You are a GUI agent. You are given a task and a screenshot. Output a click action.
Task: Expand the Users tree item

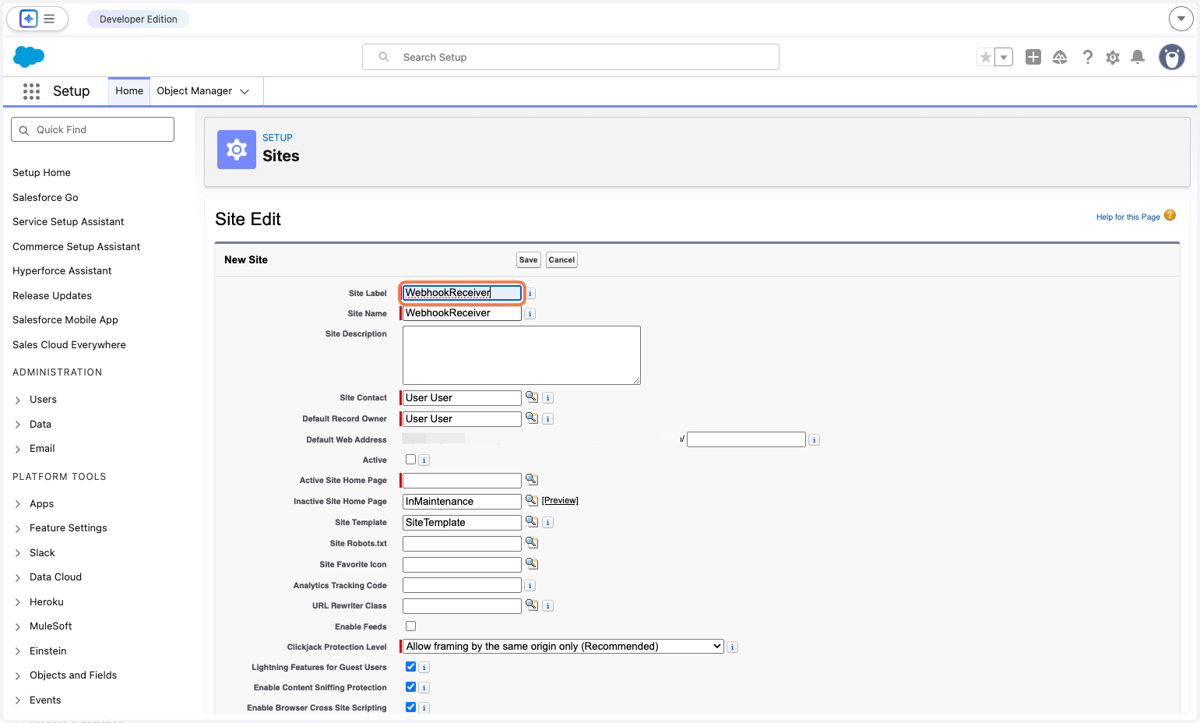click(18, 400)
